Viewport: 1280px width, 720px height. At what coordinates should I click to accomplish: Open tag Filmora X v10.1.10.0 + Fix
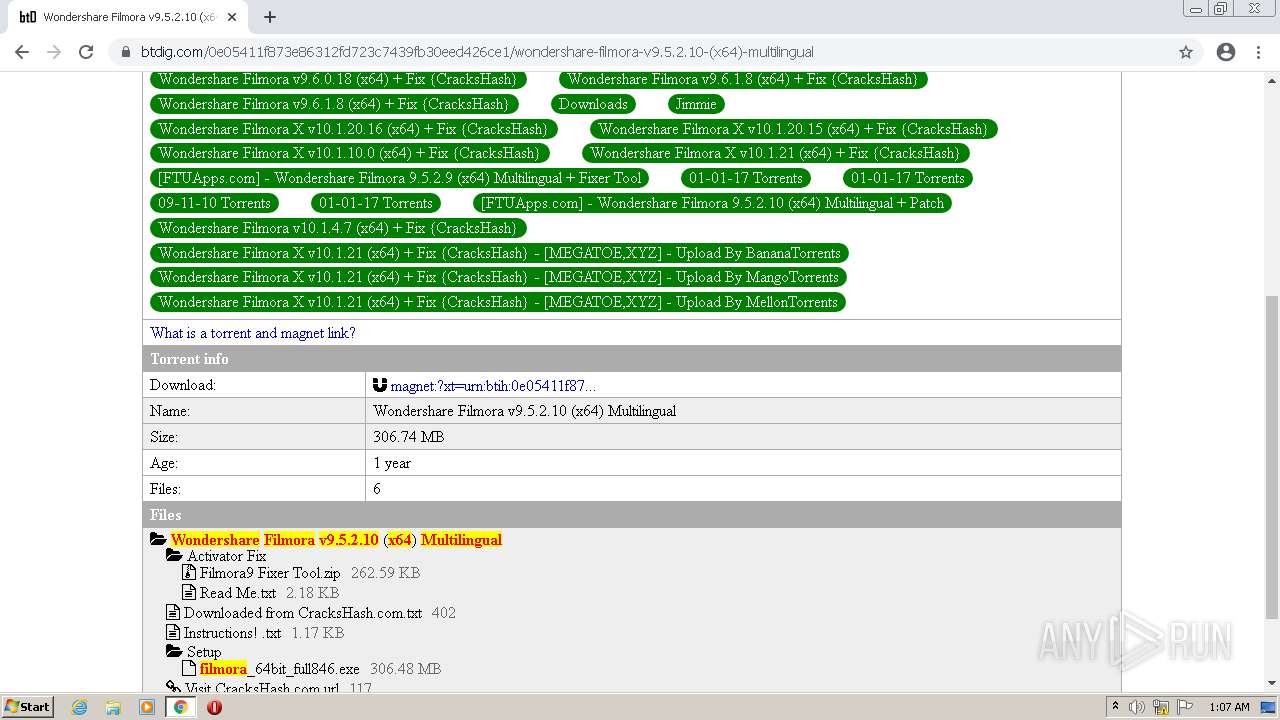click(349, 153)
